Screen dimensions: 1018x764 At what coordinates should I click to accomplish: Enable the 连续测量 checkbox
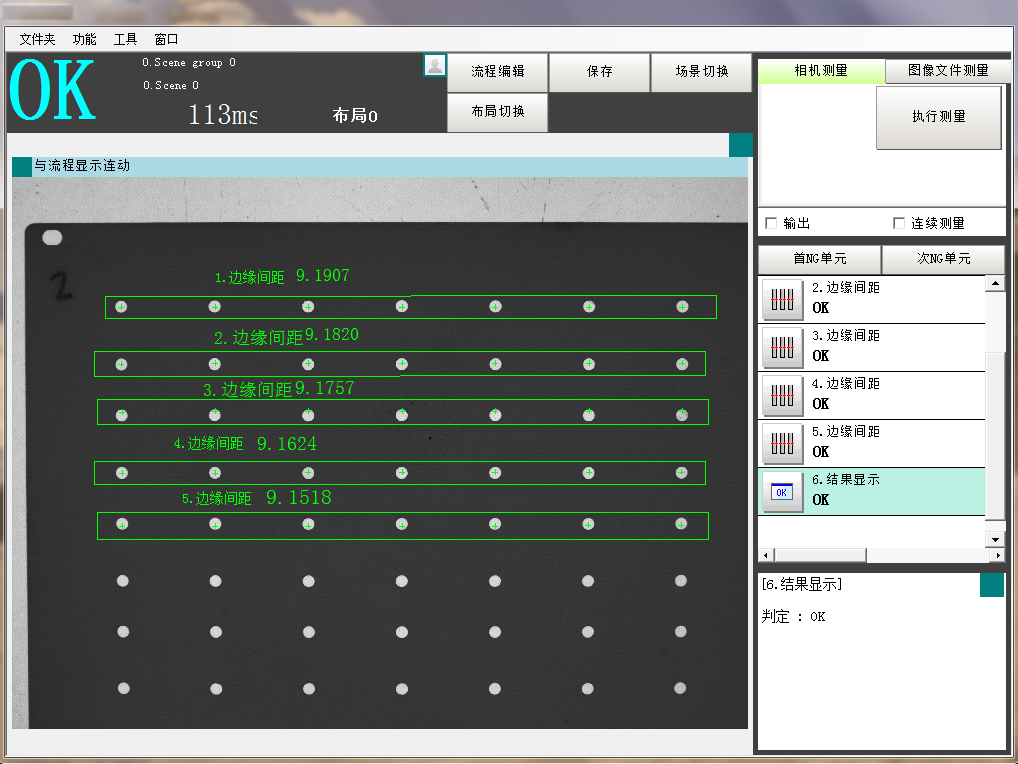point(898,223)
